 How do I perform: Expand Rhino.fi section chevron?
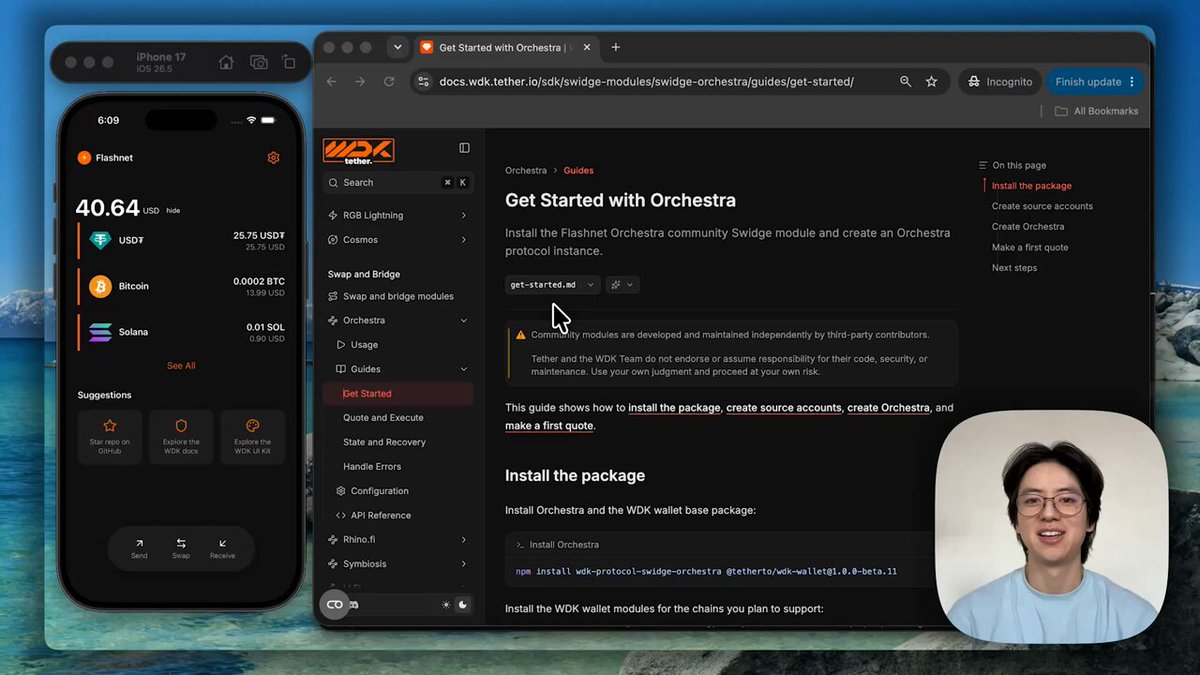click(464, 540)
